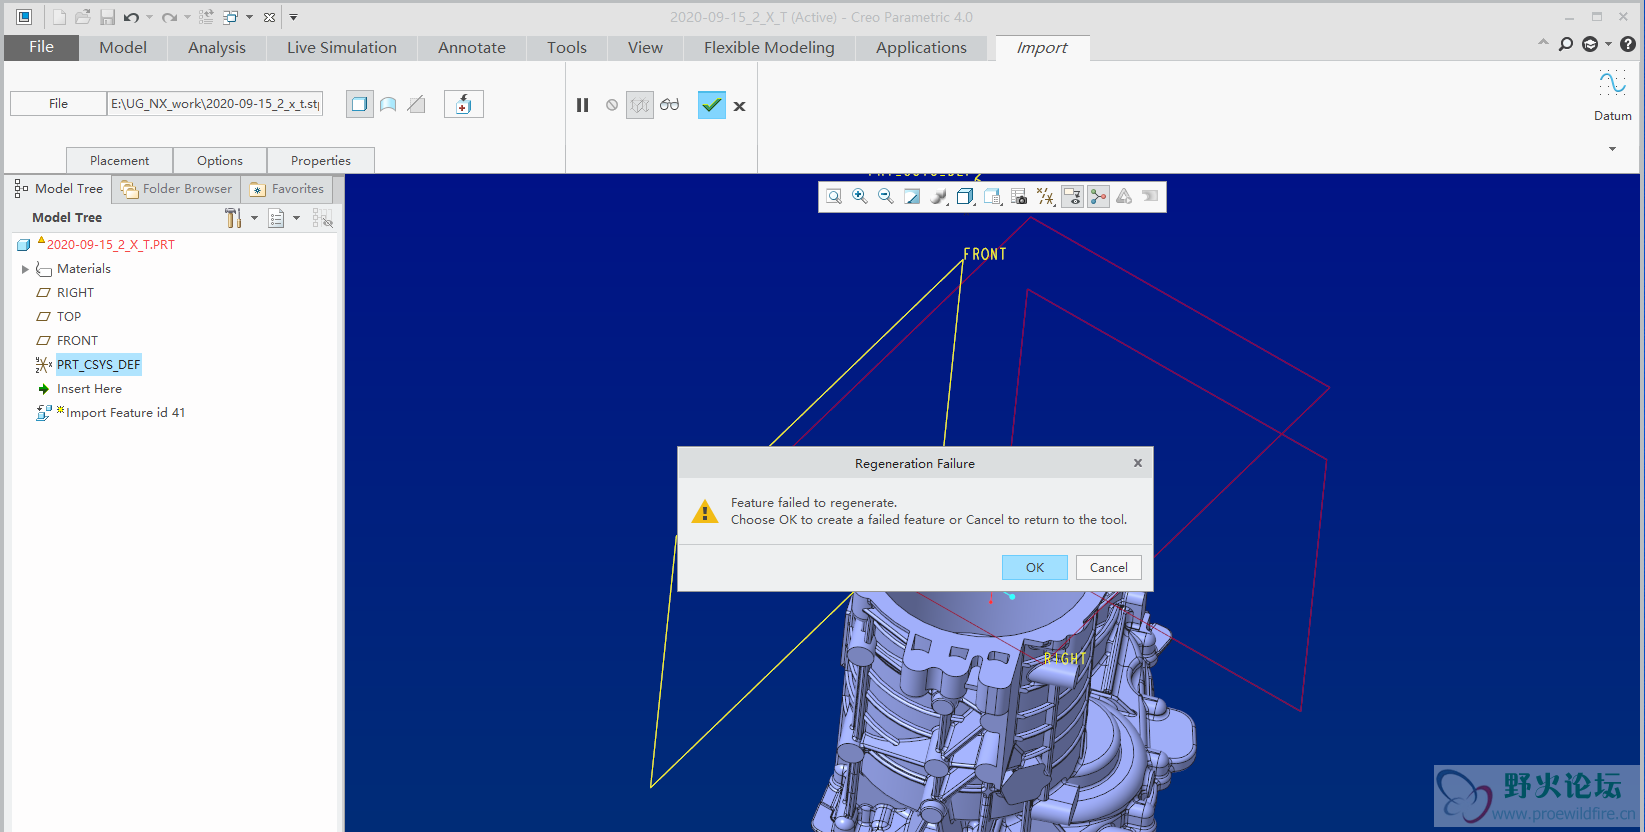Click the Repaint icon in graphics toolbar
Viewport: 1645px width, 832px height.
click(x=912, y=197)
